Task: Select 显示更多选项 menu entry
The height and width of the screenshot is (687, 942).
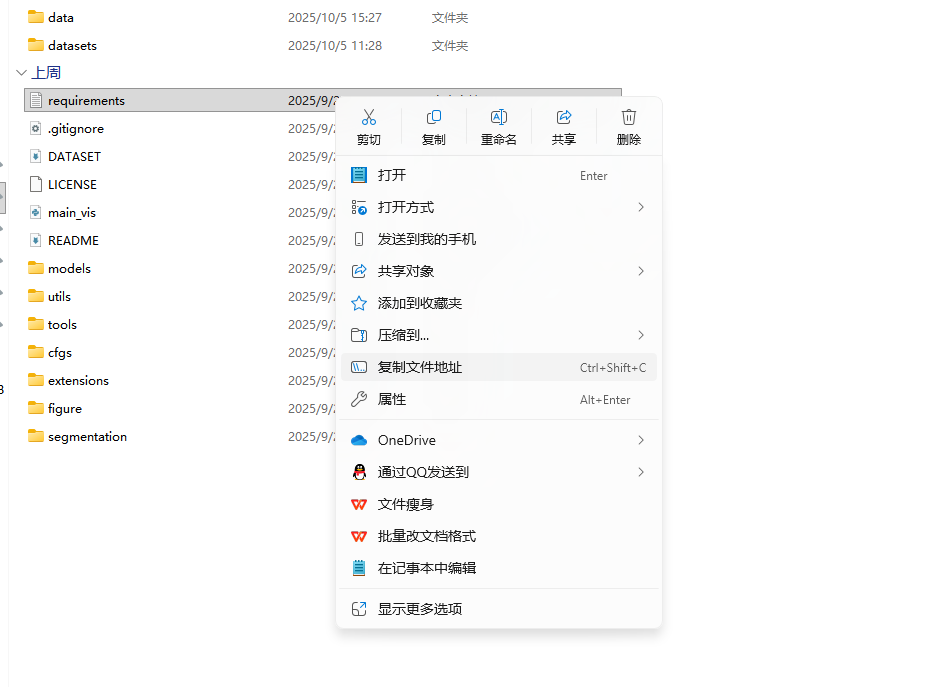Action: (499, 609)
